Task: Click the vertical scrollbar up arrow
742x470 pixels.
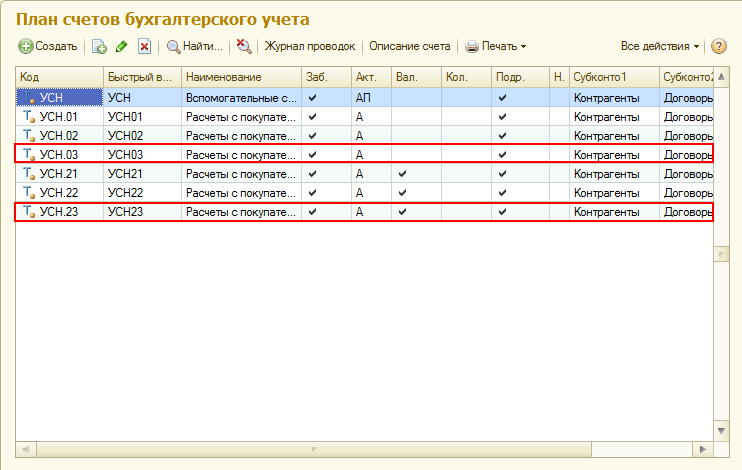Action: pyautogui.click(x=721, y=77)
